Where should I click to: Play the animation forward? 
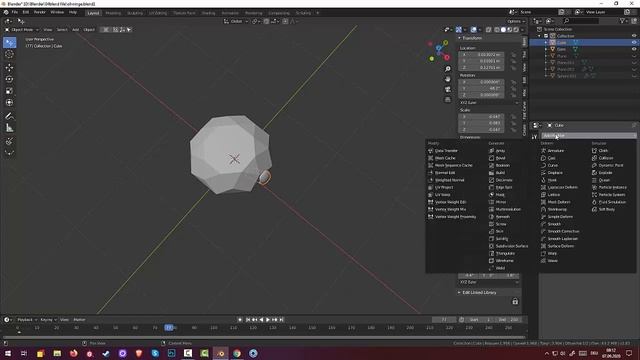pyautogui.click(x=268, y=320)
